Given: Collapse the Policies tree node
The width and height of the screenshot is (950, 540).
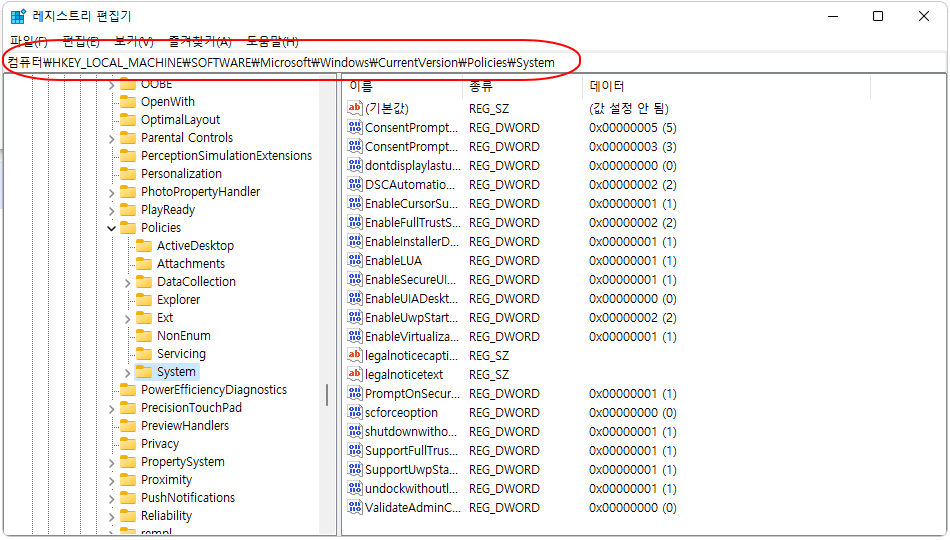Looking at the screenshot, I should [x=111, y=228].
